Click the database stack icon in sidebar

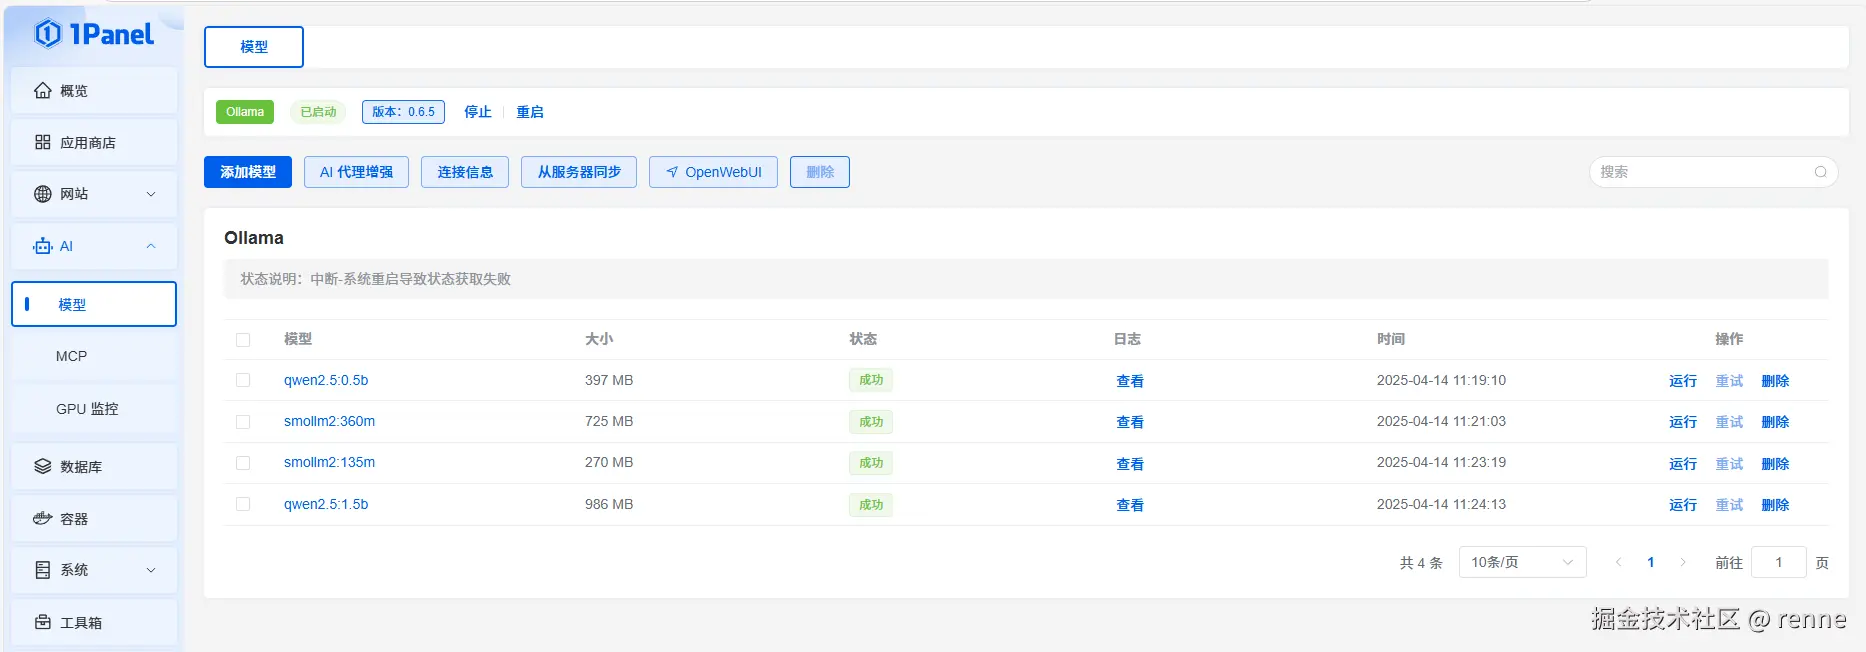[43, 467]
